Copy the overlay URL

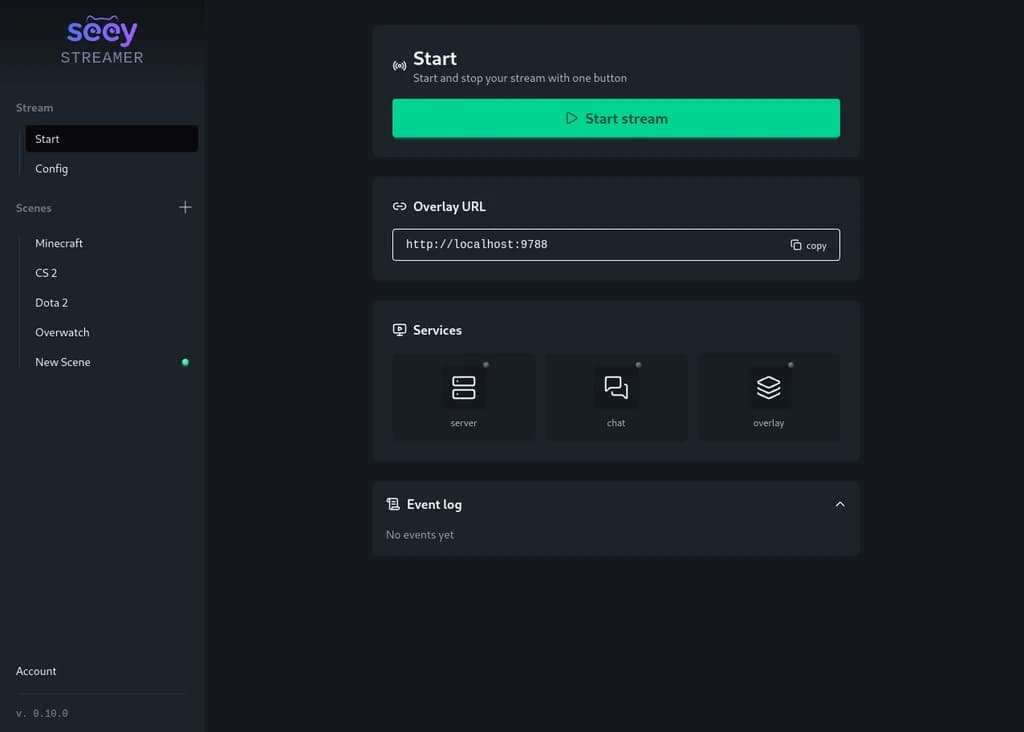pos(808,246)
